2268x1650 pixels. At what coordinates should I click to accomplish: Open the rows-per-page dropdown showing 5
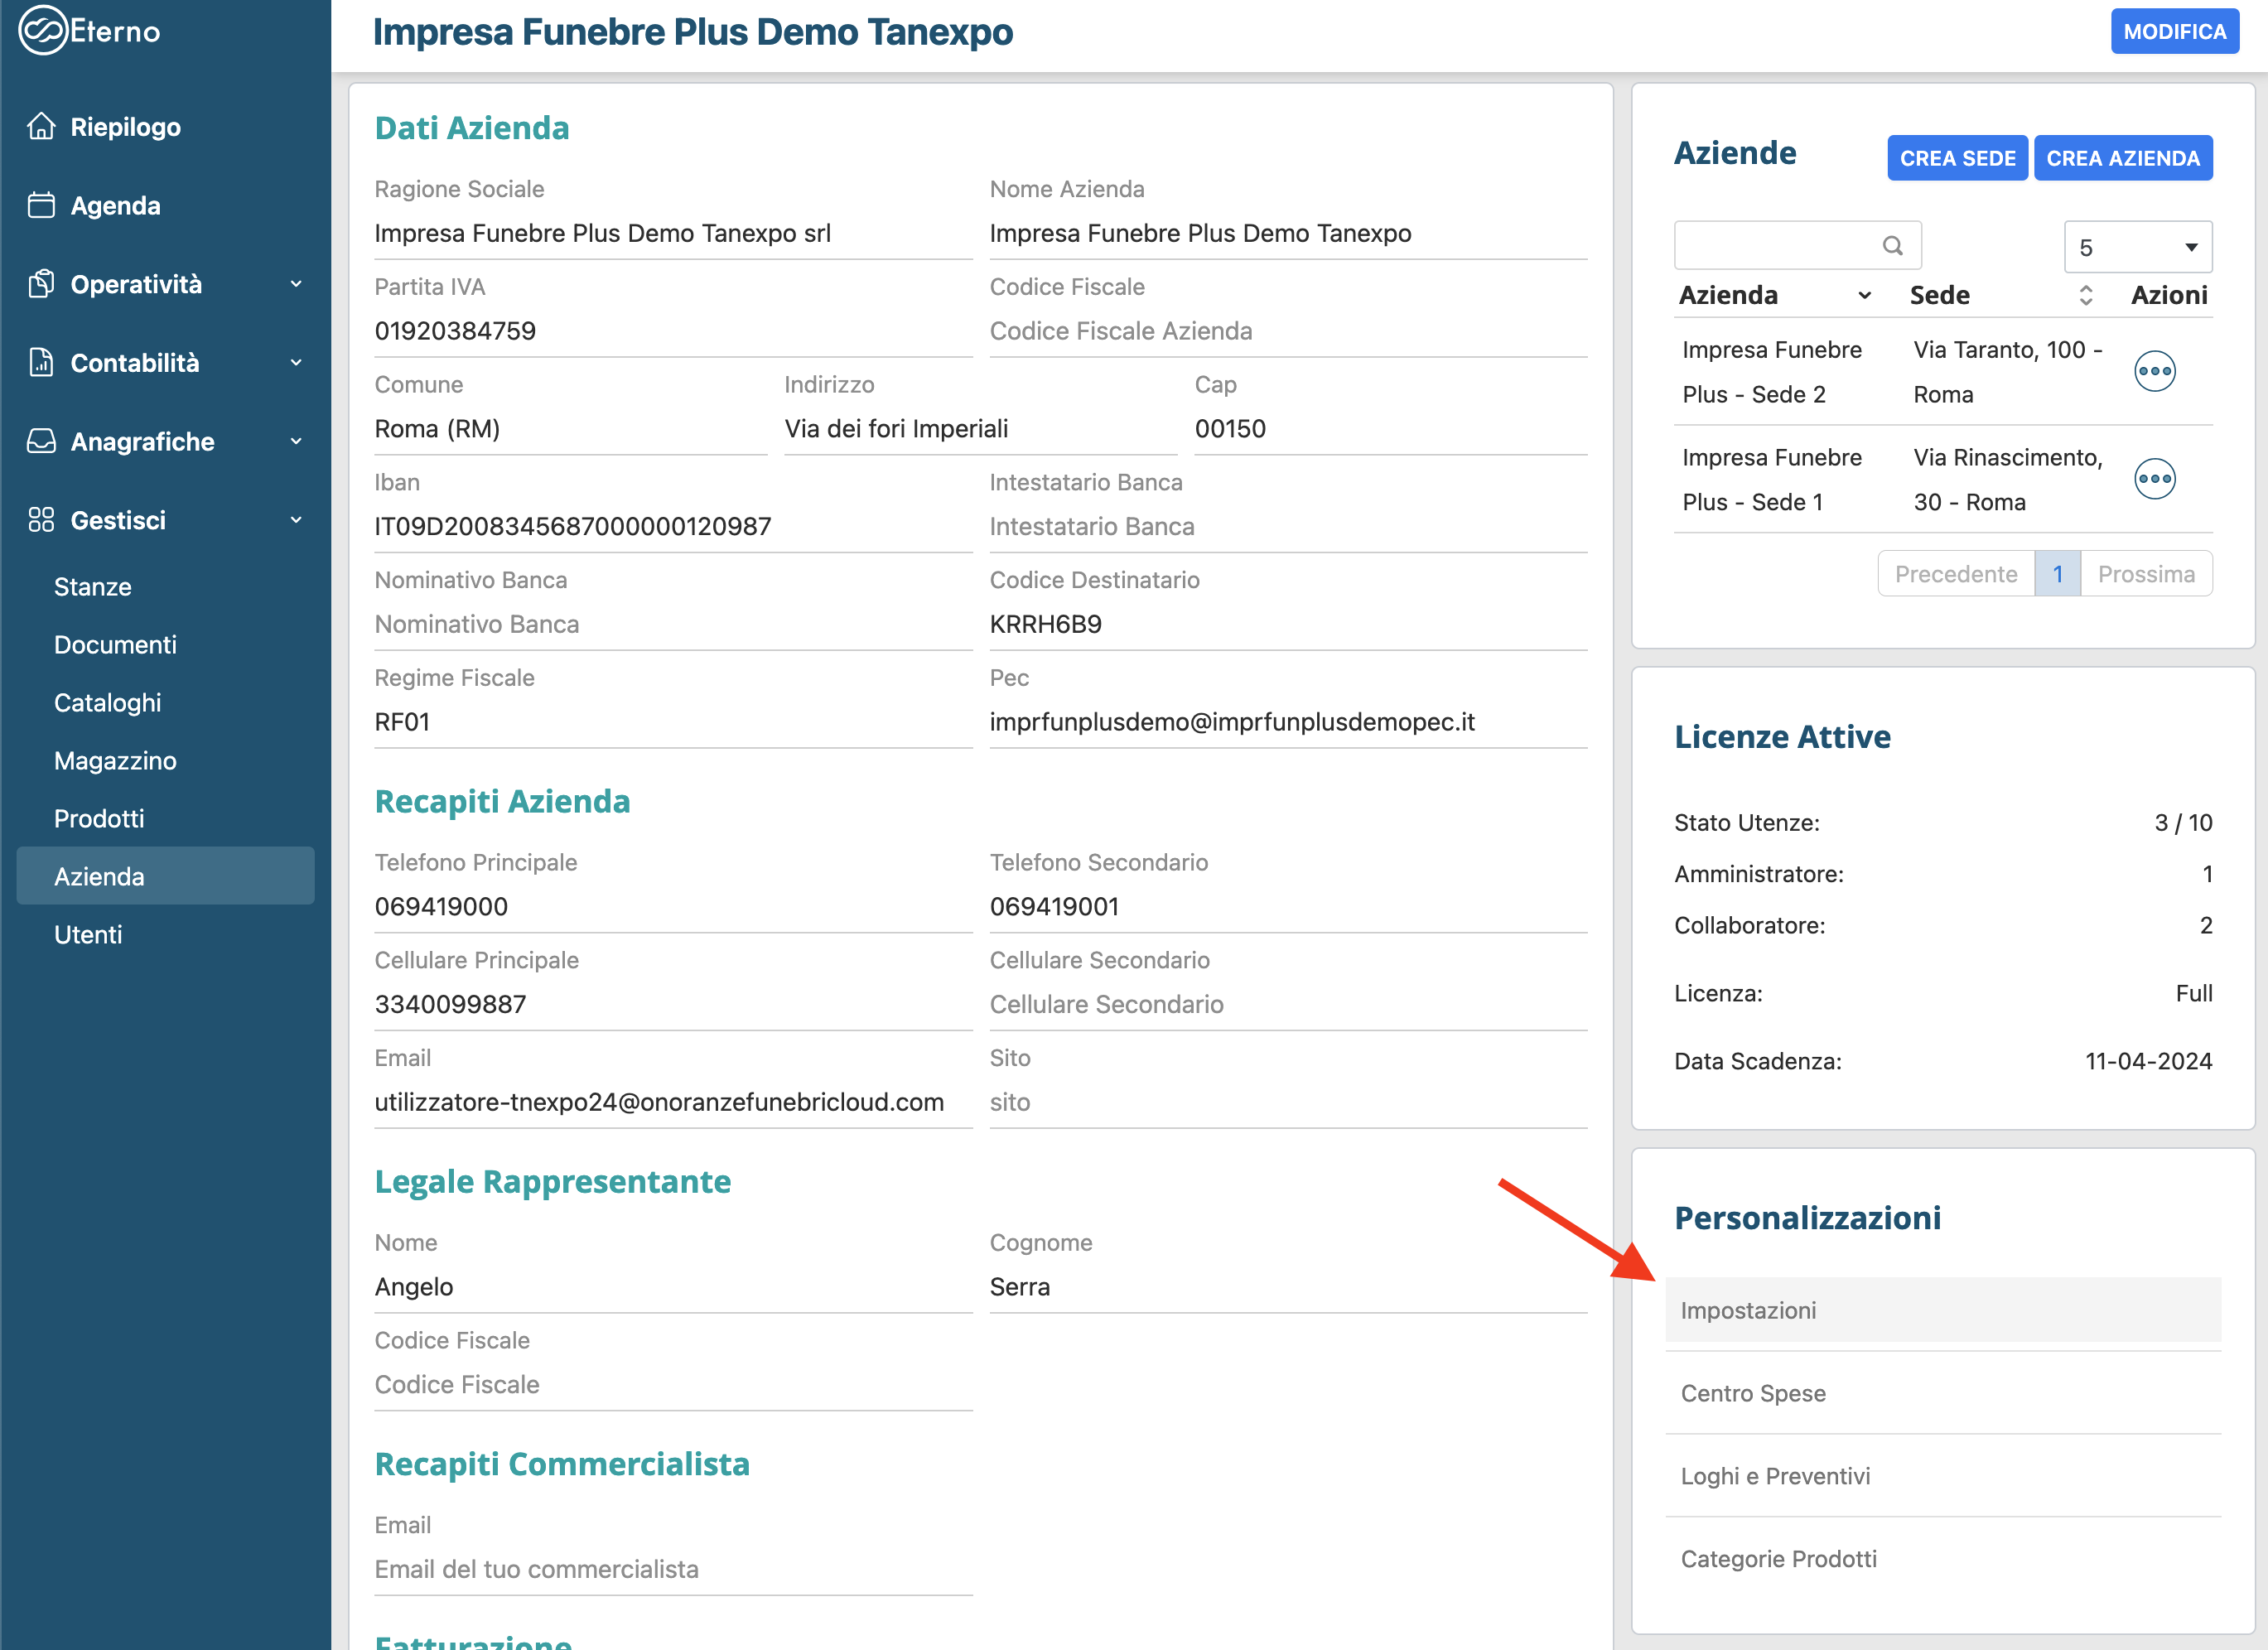coord(2137,247)
